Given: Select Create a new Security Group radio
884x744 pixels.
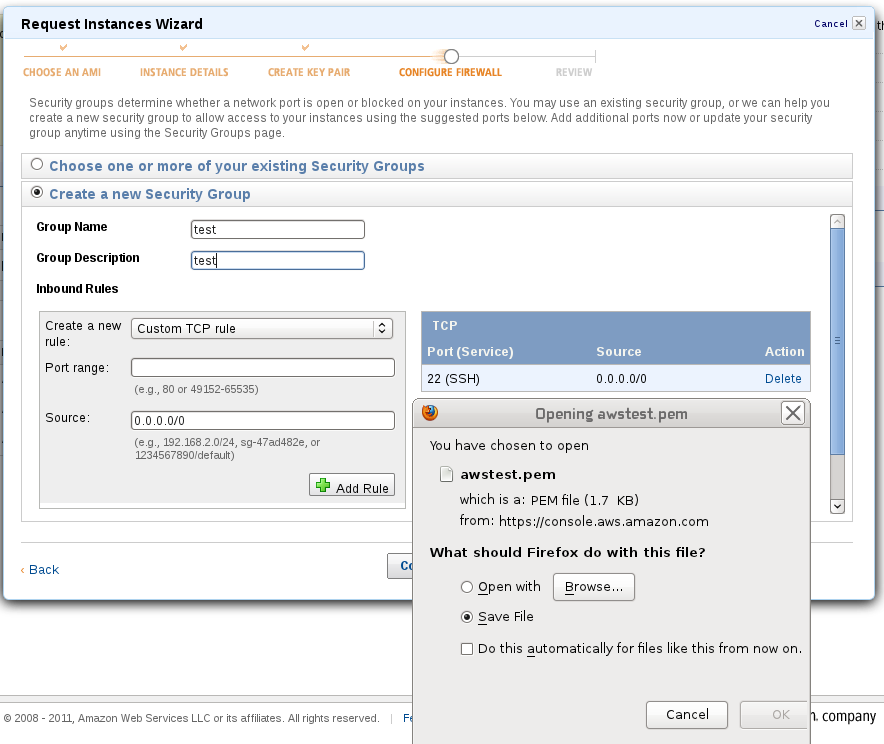Looking at the screenshot, I should coord(37,192).
